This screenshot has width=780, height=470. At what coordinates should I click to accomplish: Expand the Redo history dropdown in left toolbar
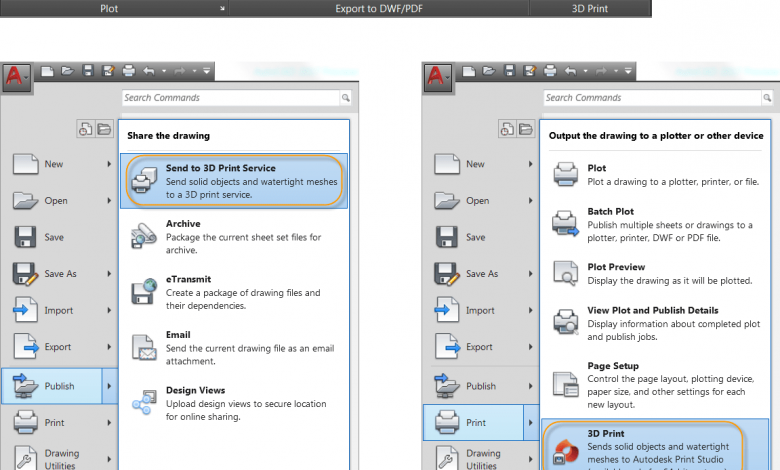(x=195, y=71)
